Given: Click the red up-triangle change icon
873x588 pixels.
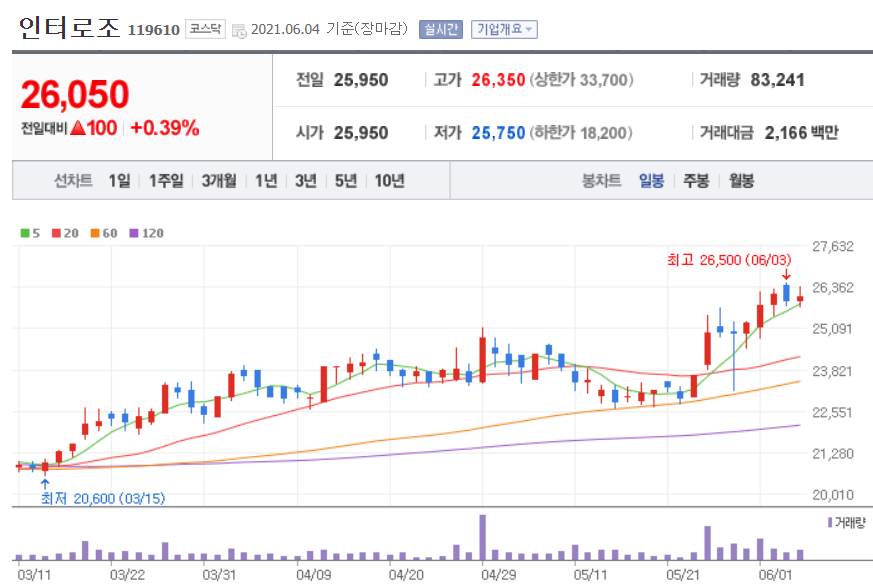Looking at the screenshot, I should click(79, 128).
